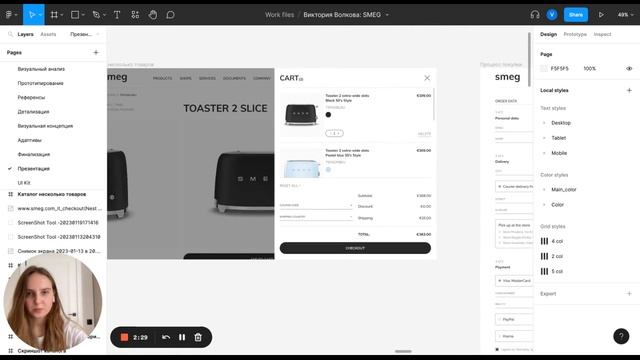Open the file name dropdown arrow

coord(387,15)
